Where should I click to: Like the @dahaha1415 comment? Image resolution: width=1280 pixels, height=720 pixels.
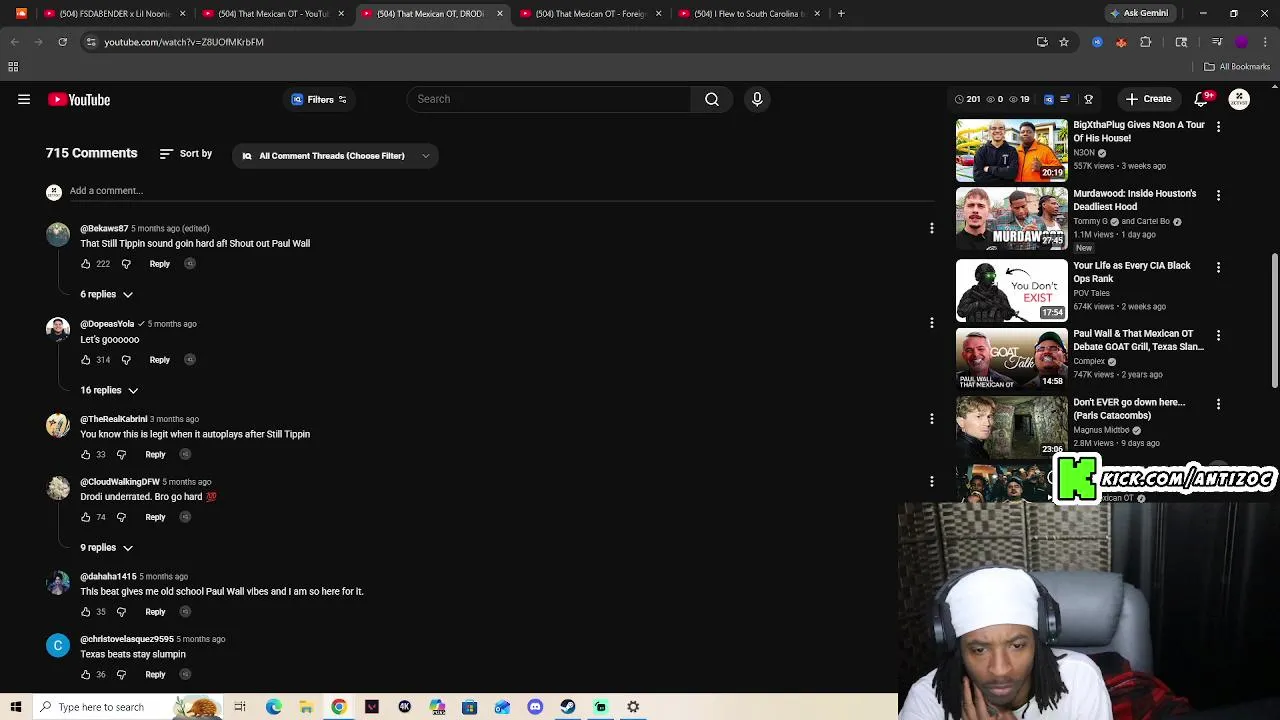(86, 612)
